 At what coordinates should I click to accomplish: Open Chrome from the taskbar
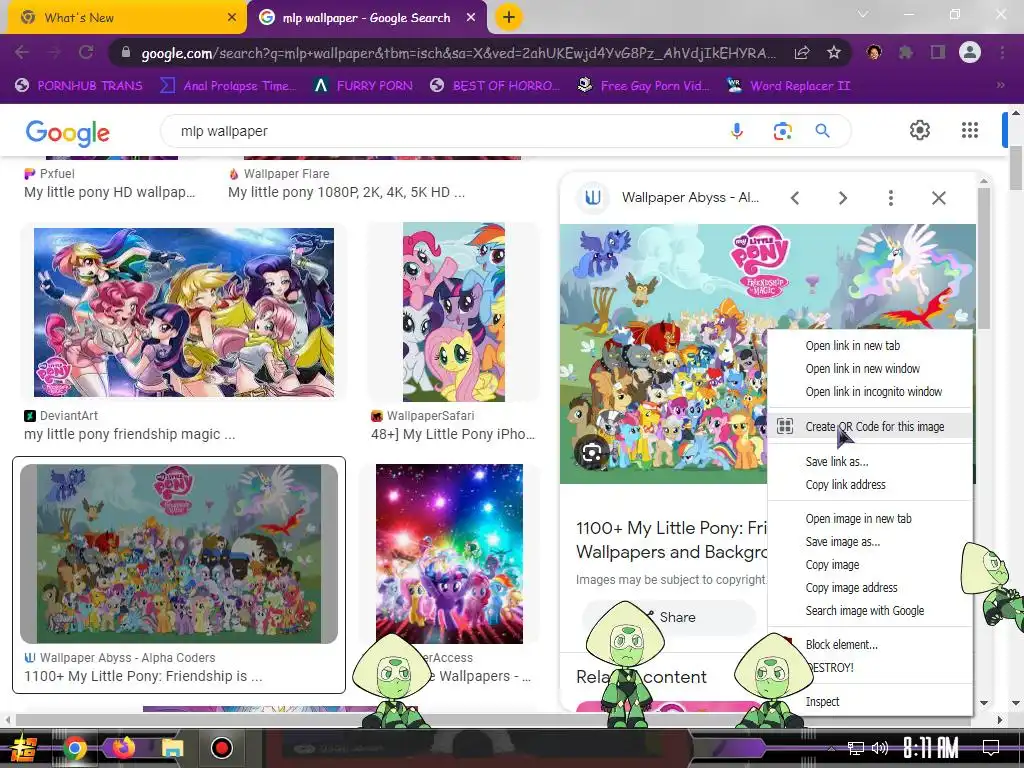click(x=74, y=748)
